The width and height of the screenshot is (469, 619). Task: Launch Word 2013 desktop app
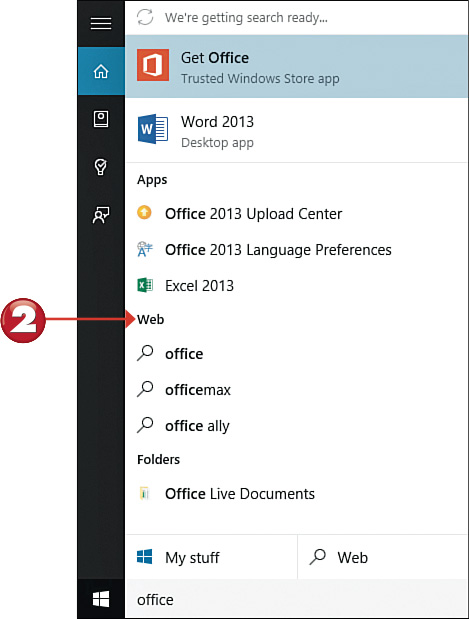click(x=296, y=131)
